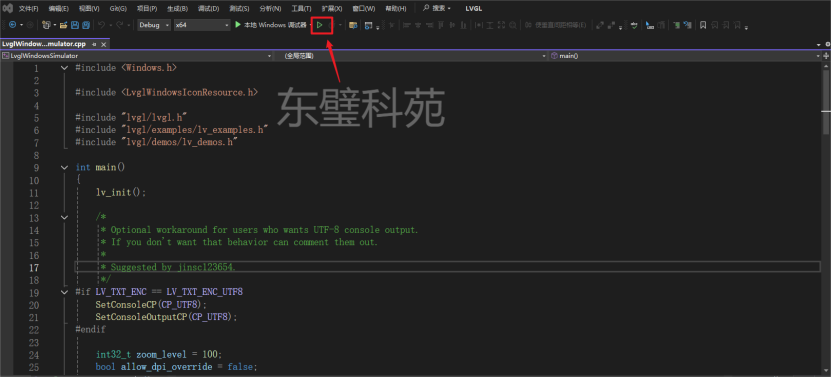This screenshot has width=831, height=377.
Task: Collapse the include block at line 1
Action: point(64,68)
